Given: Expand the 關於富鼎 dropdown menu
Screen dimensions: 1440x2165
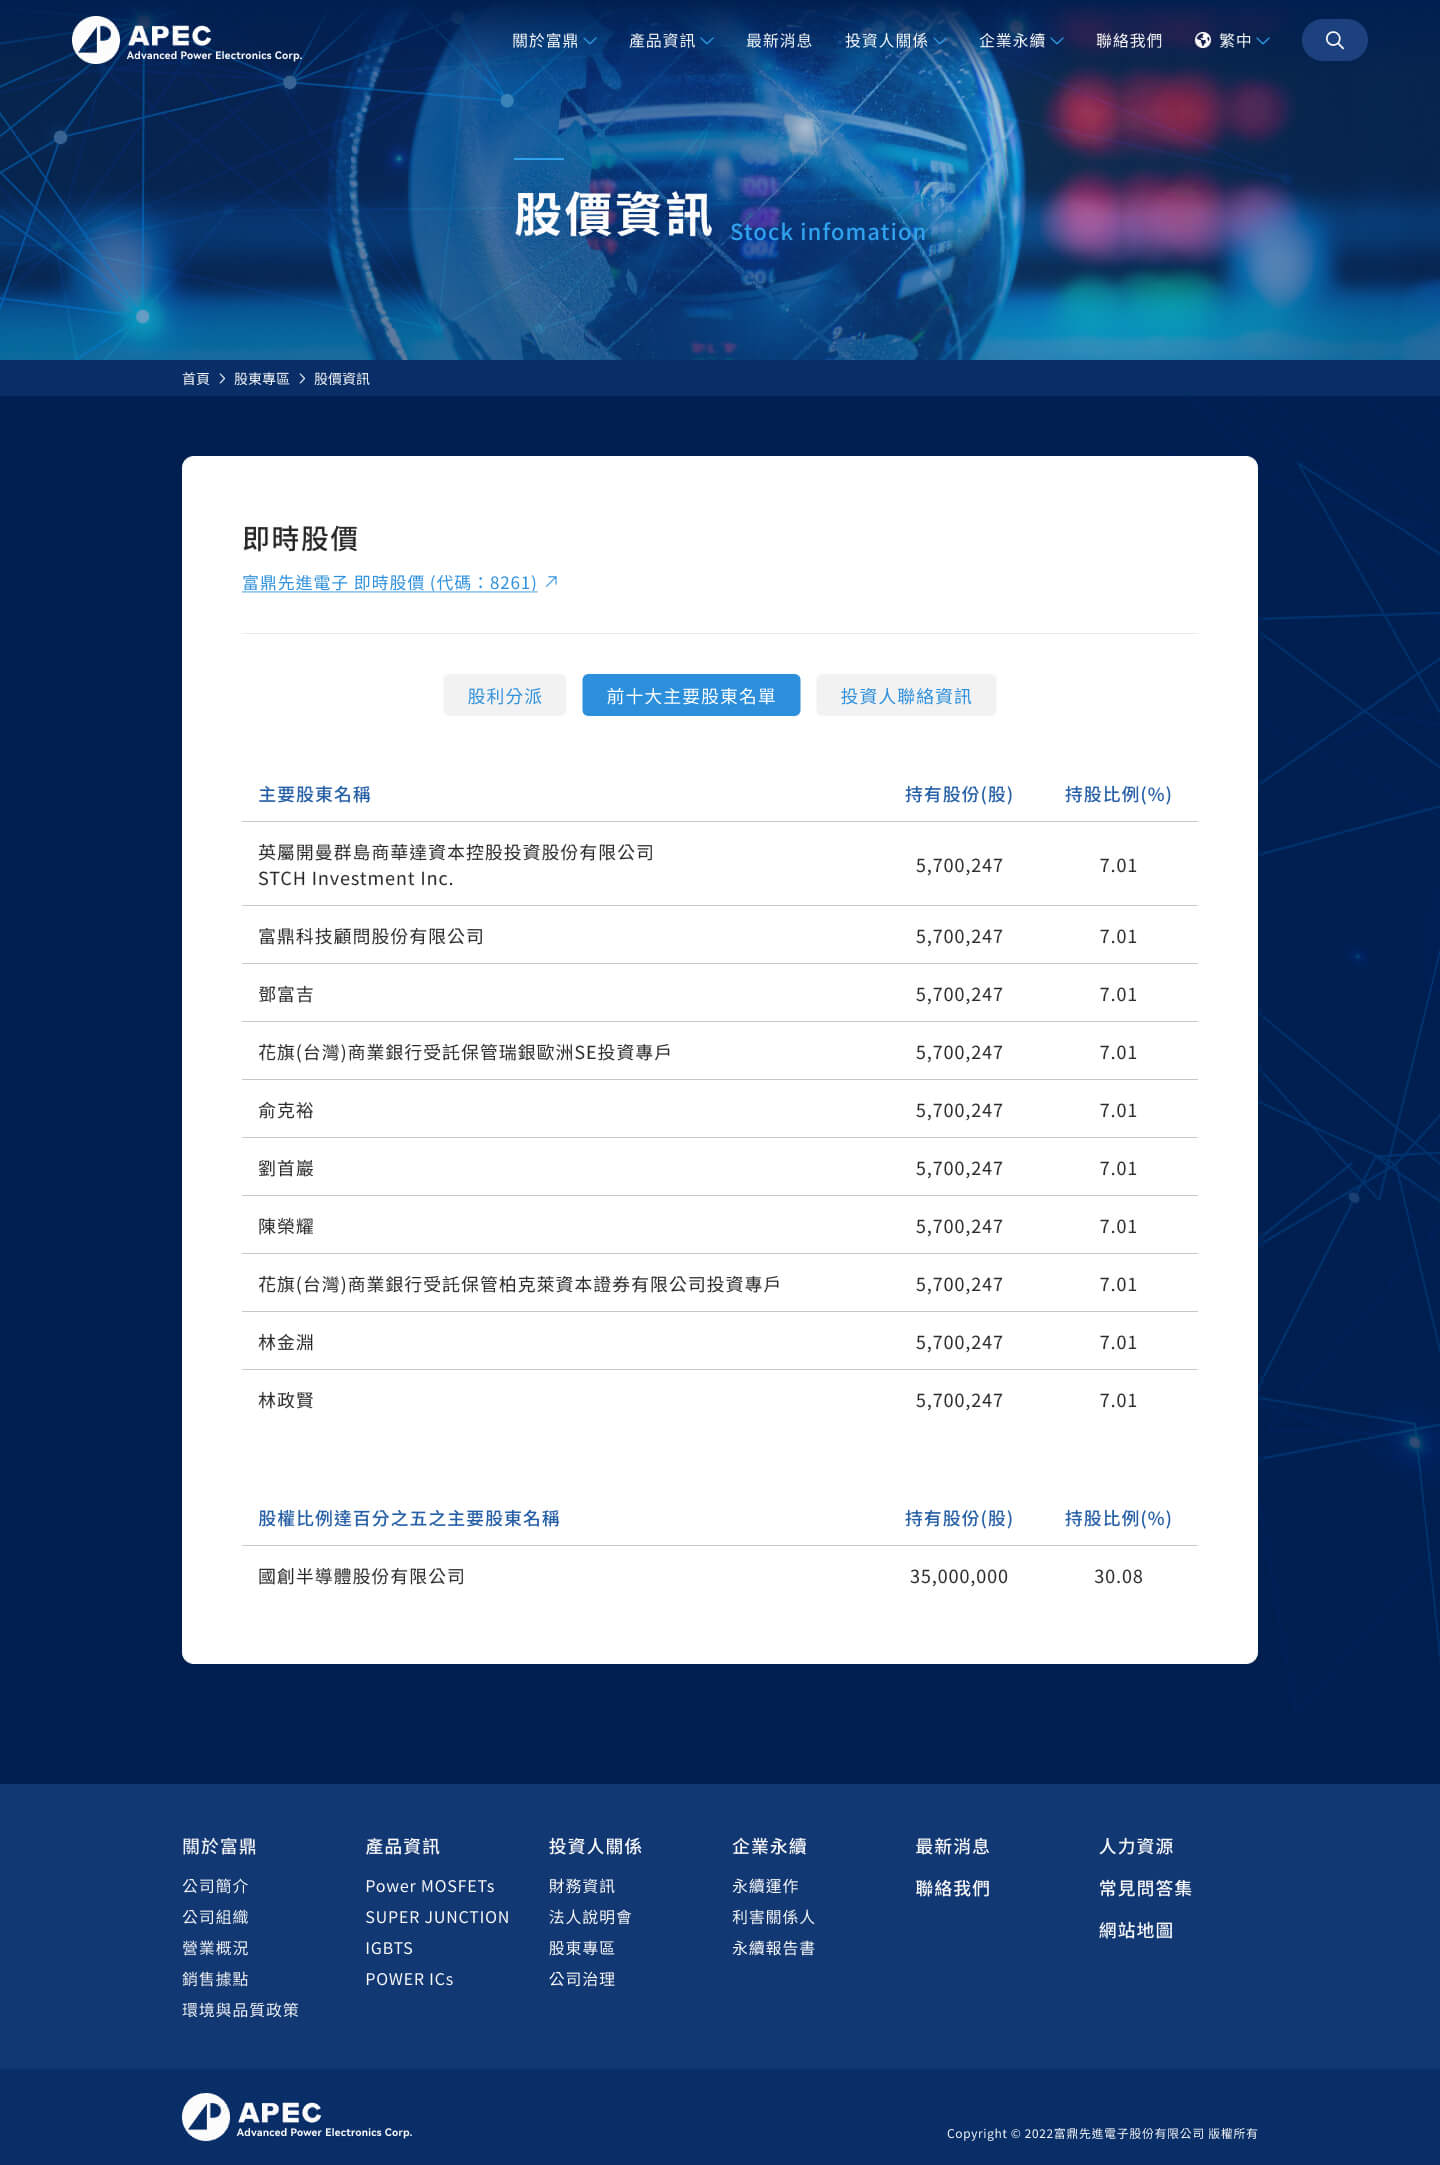Looking at the screenshot, I should point(554,40).
